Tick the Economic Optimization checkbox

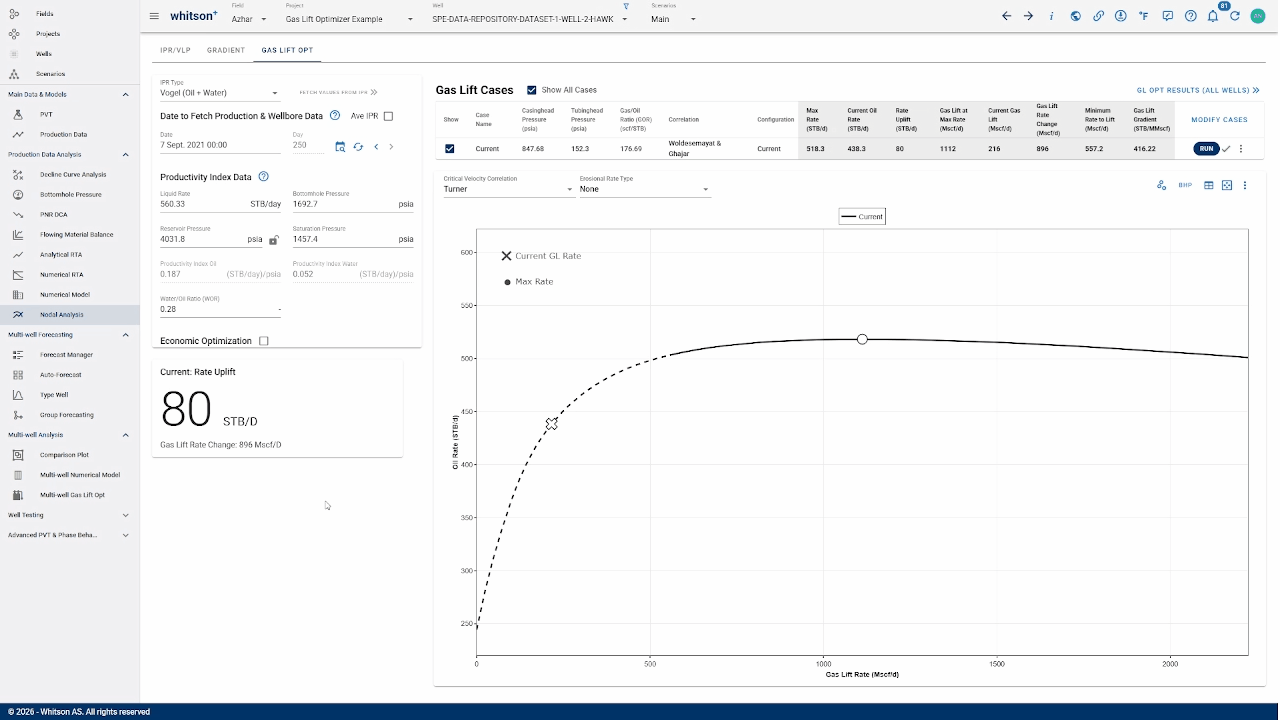tap(264, 341)
